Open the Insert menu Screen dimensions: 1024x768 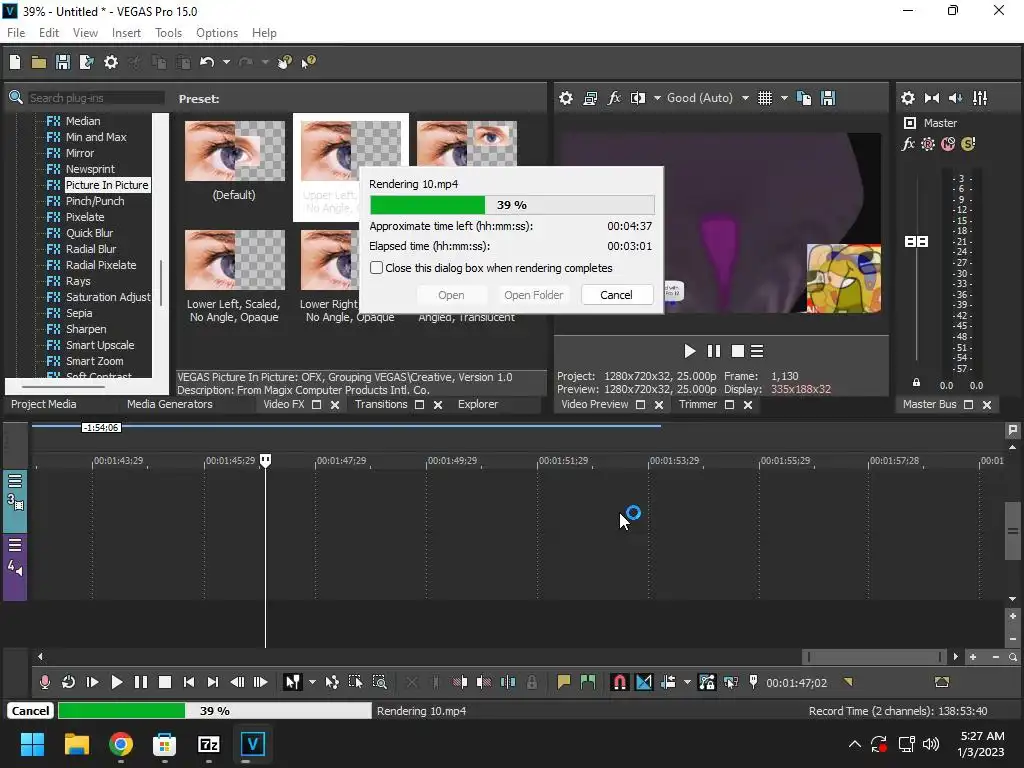tap(126, 33)
